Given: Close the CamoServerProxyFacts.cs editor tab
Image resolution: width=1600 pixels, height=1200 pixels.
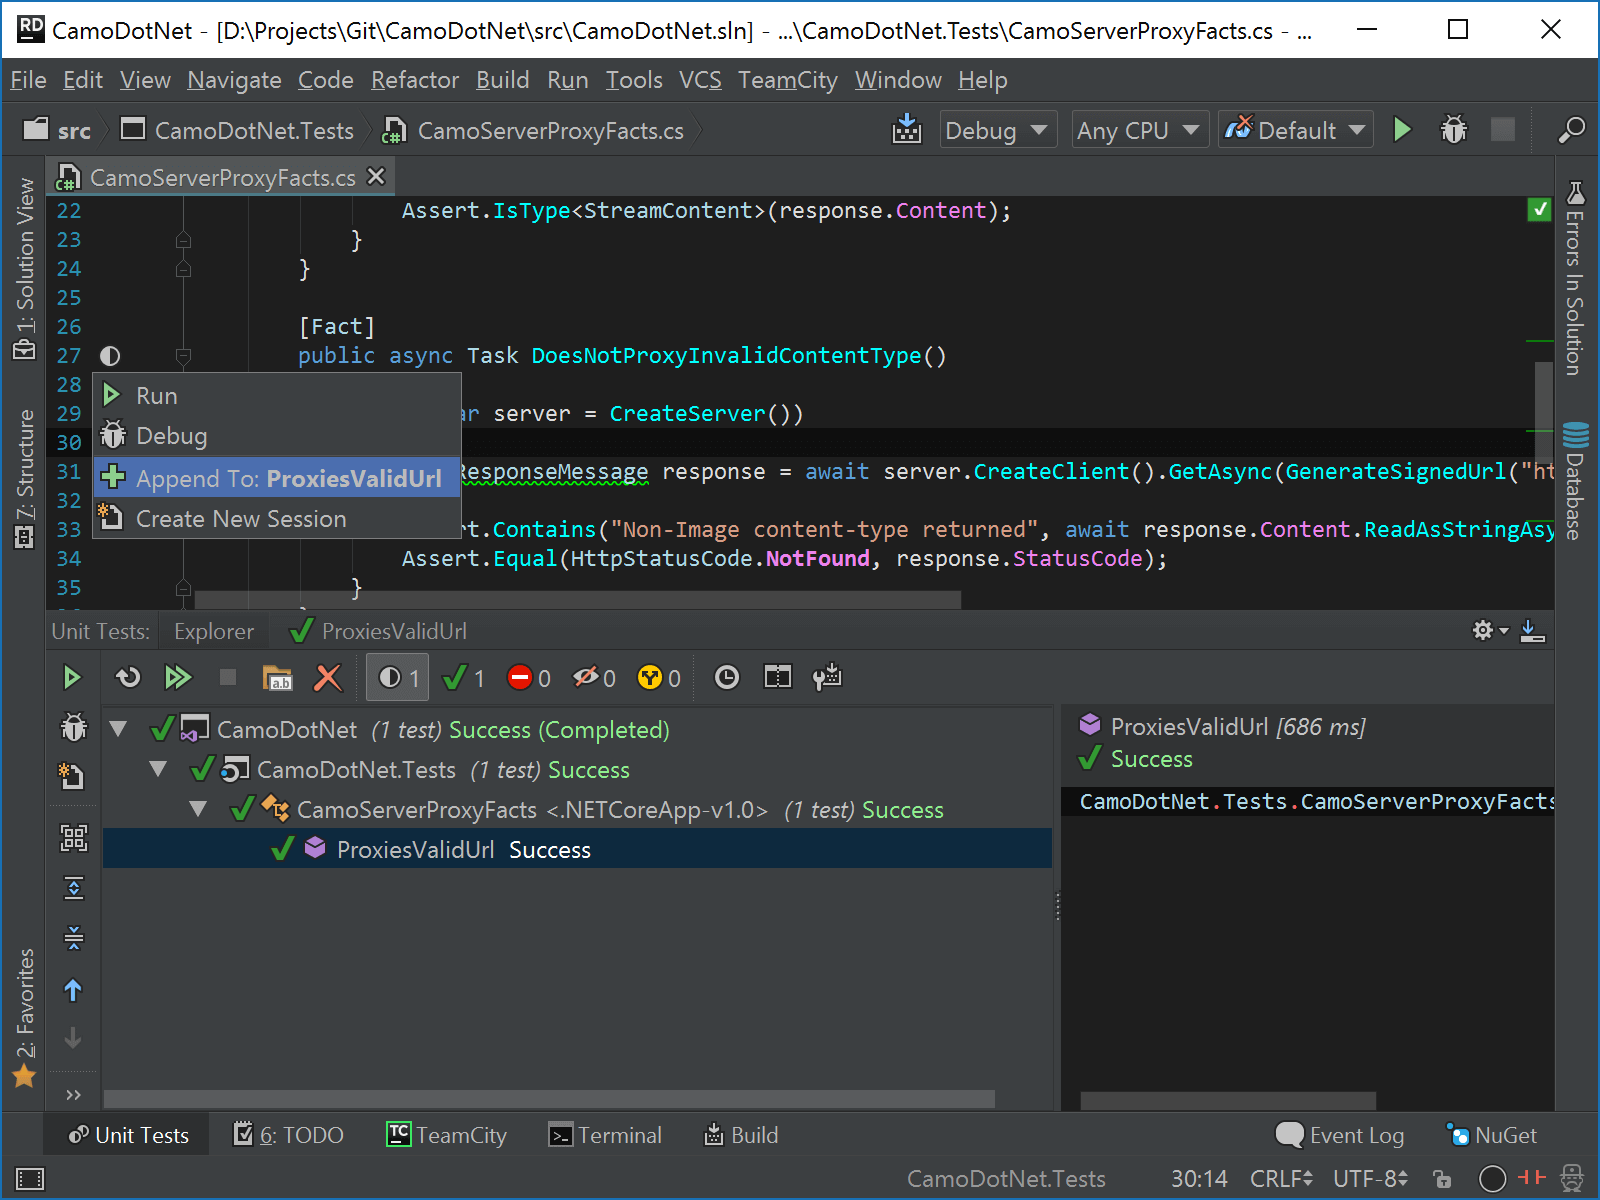Looking at the screenshot, I should pyautogui.click(x=376, y=176).
